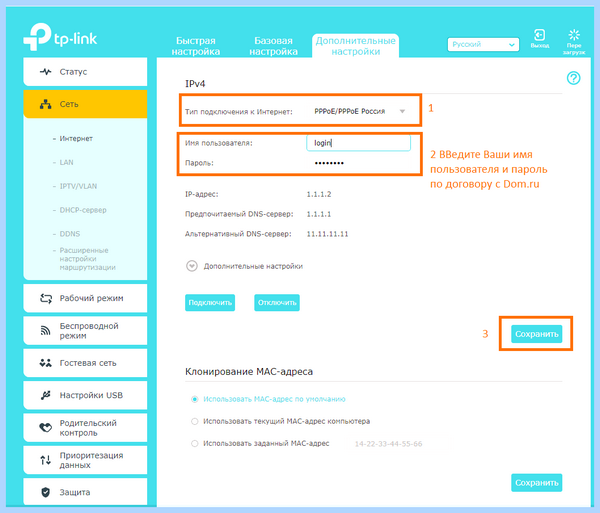
Task: Click the Настройки USB plug icon
Action: click(x=46, y=395)
